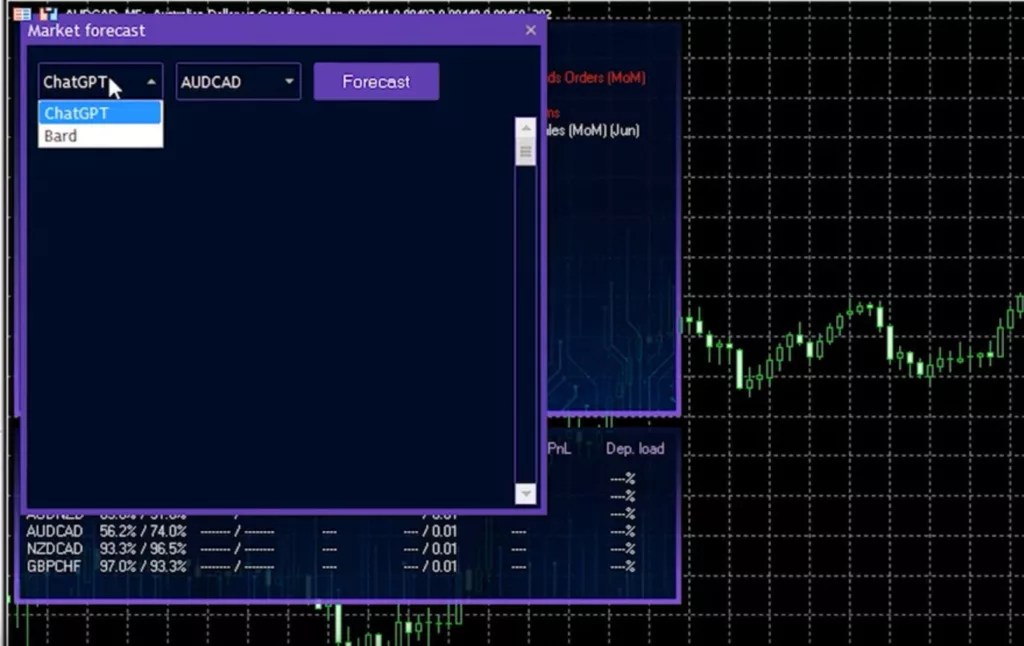Screen dimensions: 1024x646
Task: Select the NZDCAD row in the table
Action: [x=55, y=549]
